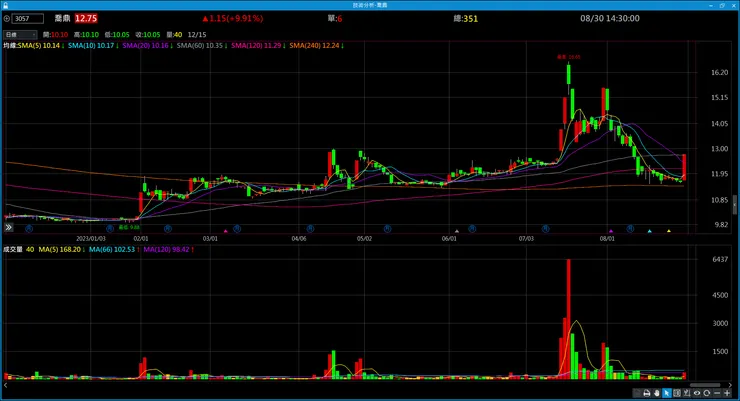The width and height of the screenshot is (740, 401).
Task: Select the SMA(60) 10.35 indicator label
Action: tap(202, 46)
